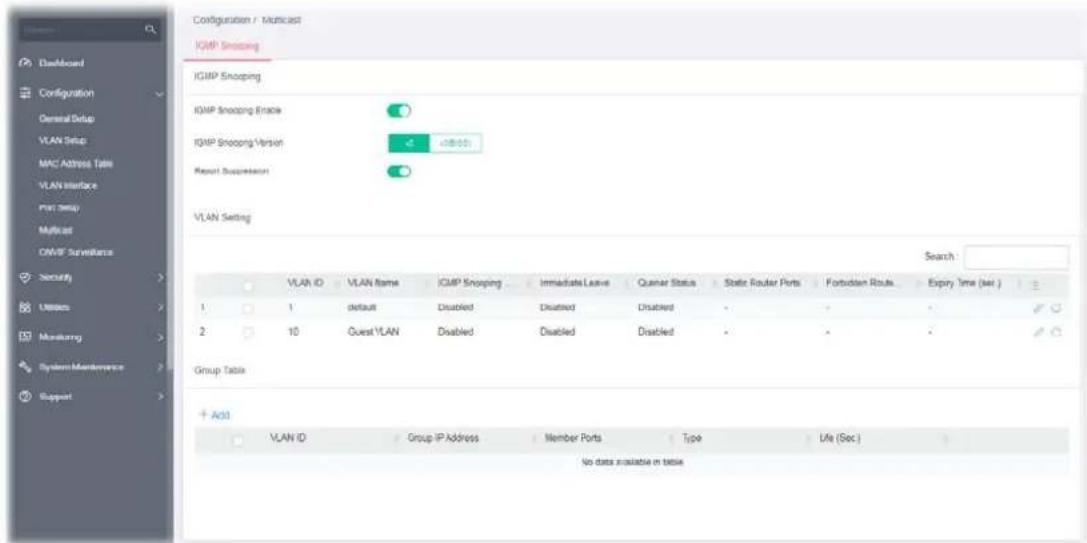Sort by Member Ports column header

(573, 439)
